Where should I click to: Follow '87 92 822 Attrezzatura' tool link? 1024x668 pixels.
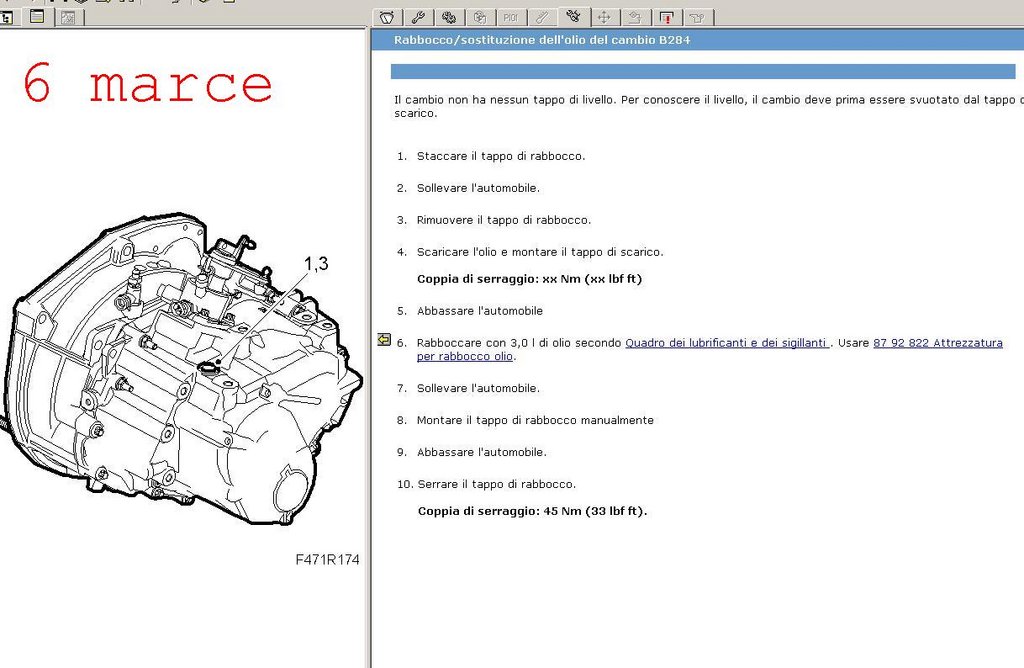tap(938, 343)
